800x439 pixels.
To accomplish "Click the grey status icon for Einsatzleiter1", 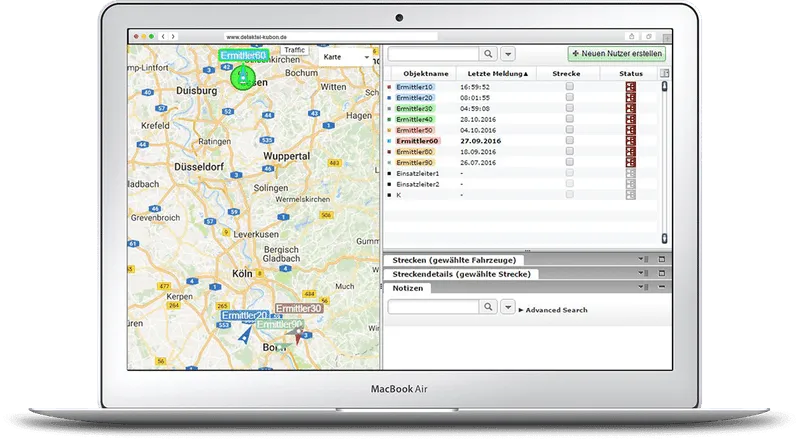I will [631, 173].
